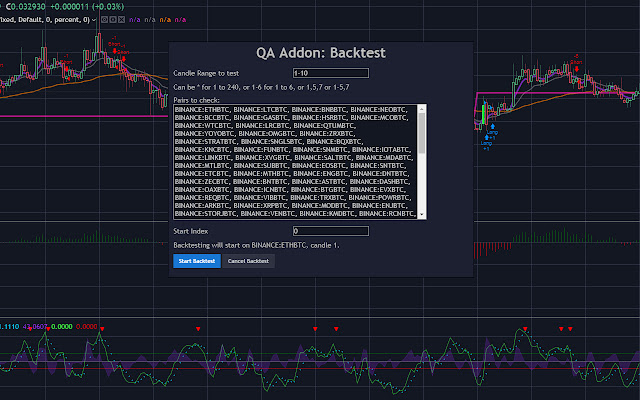The height and width of the screenshot is (400, 640).
Task: Click the pairs list scrollbar down arrow
Action: (422, 215)
